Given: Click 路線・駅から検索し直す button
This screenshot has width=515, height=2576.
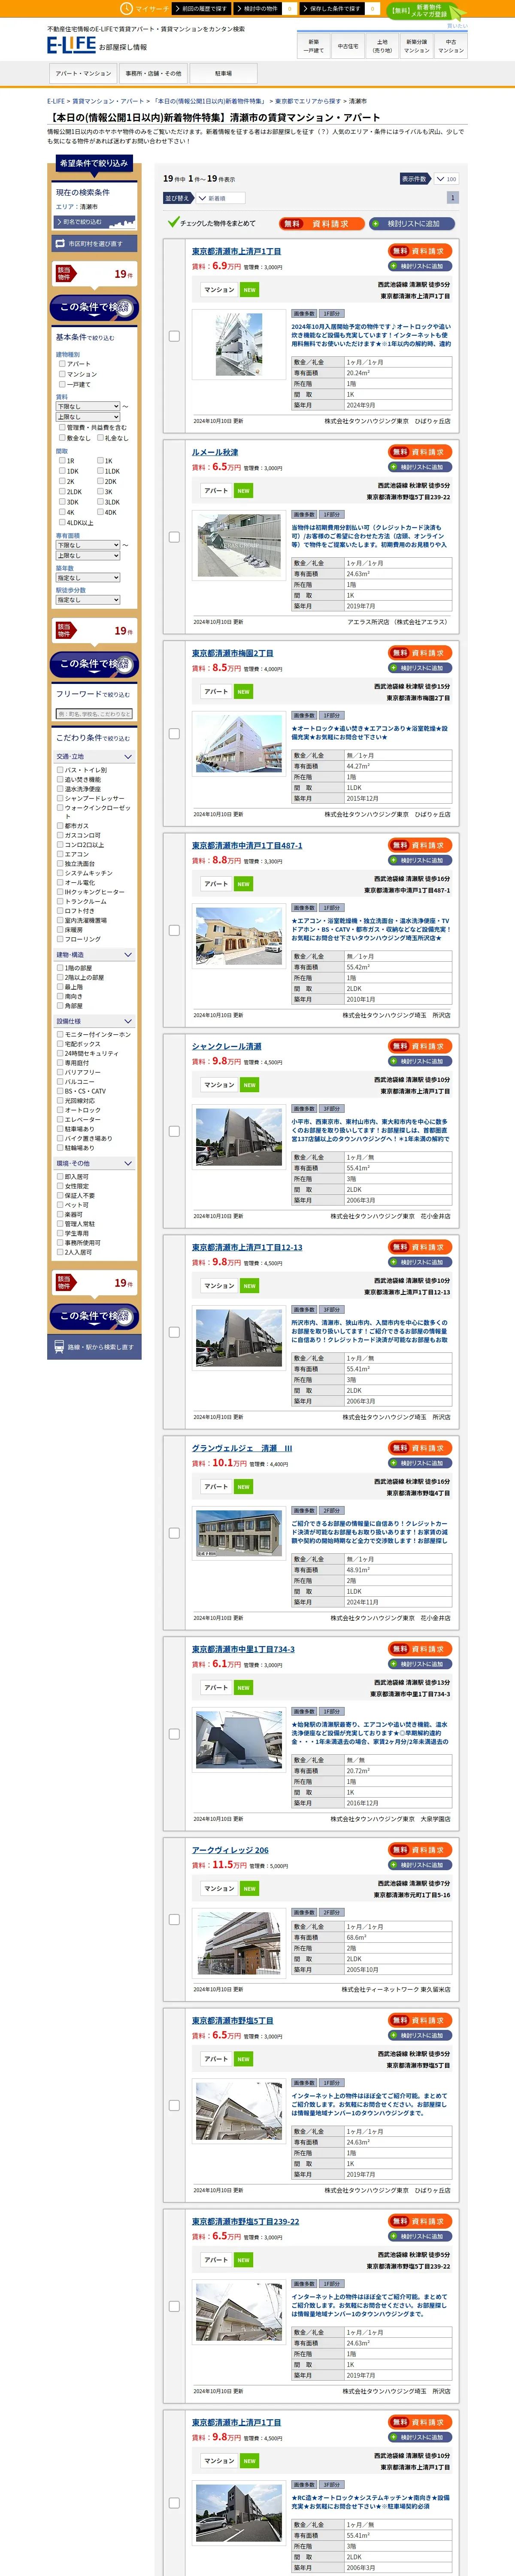Looking at the screenshot, I should [x=94, y=1346].
